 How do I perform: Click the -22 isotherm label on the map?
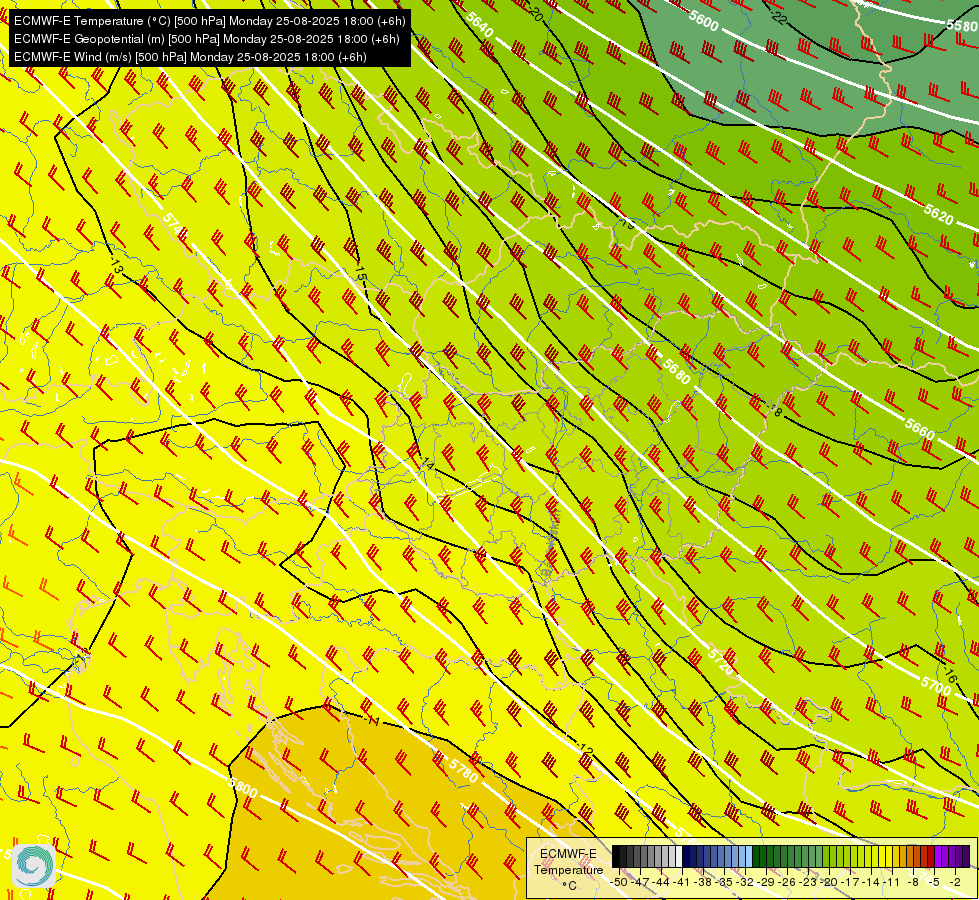tap(778, 17)
